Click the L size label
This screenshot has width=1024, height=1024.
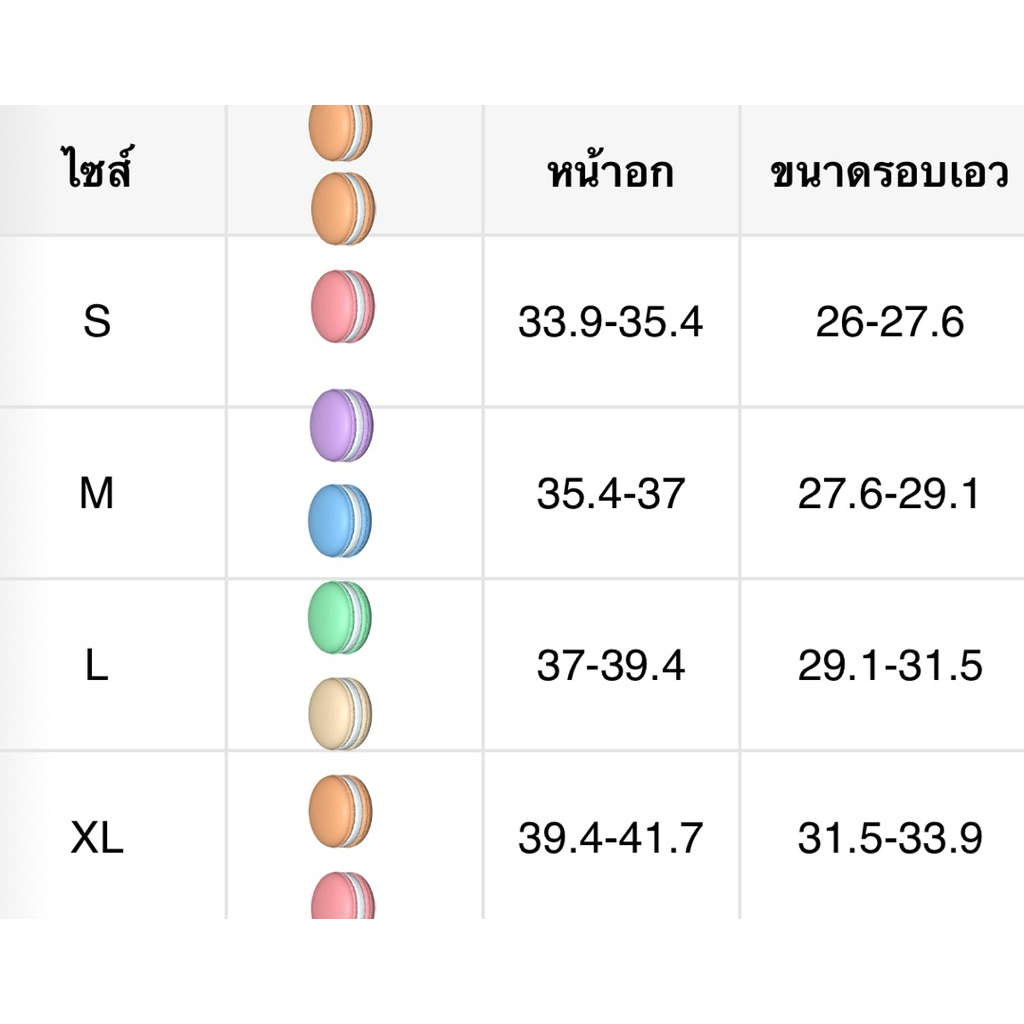tap(97, 665)
